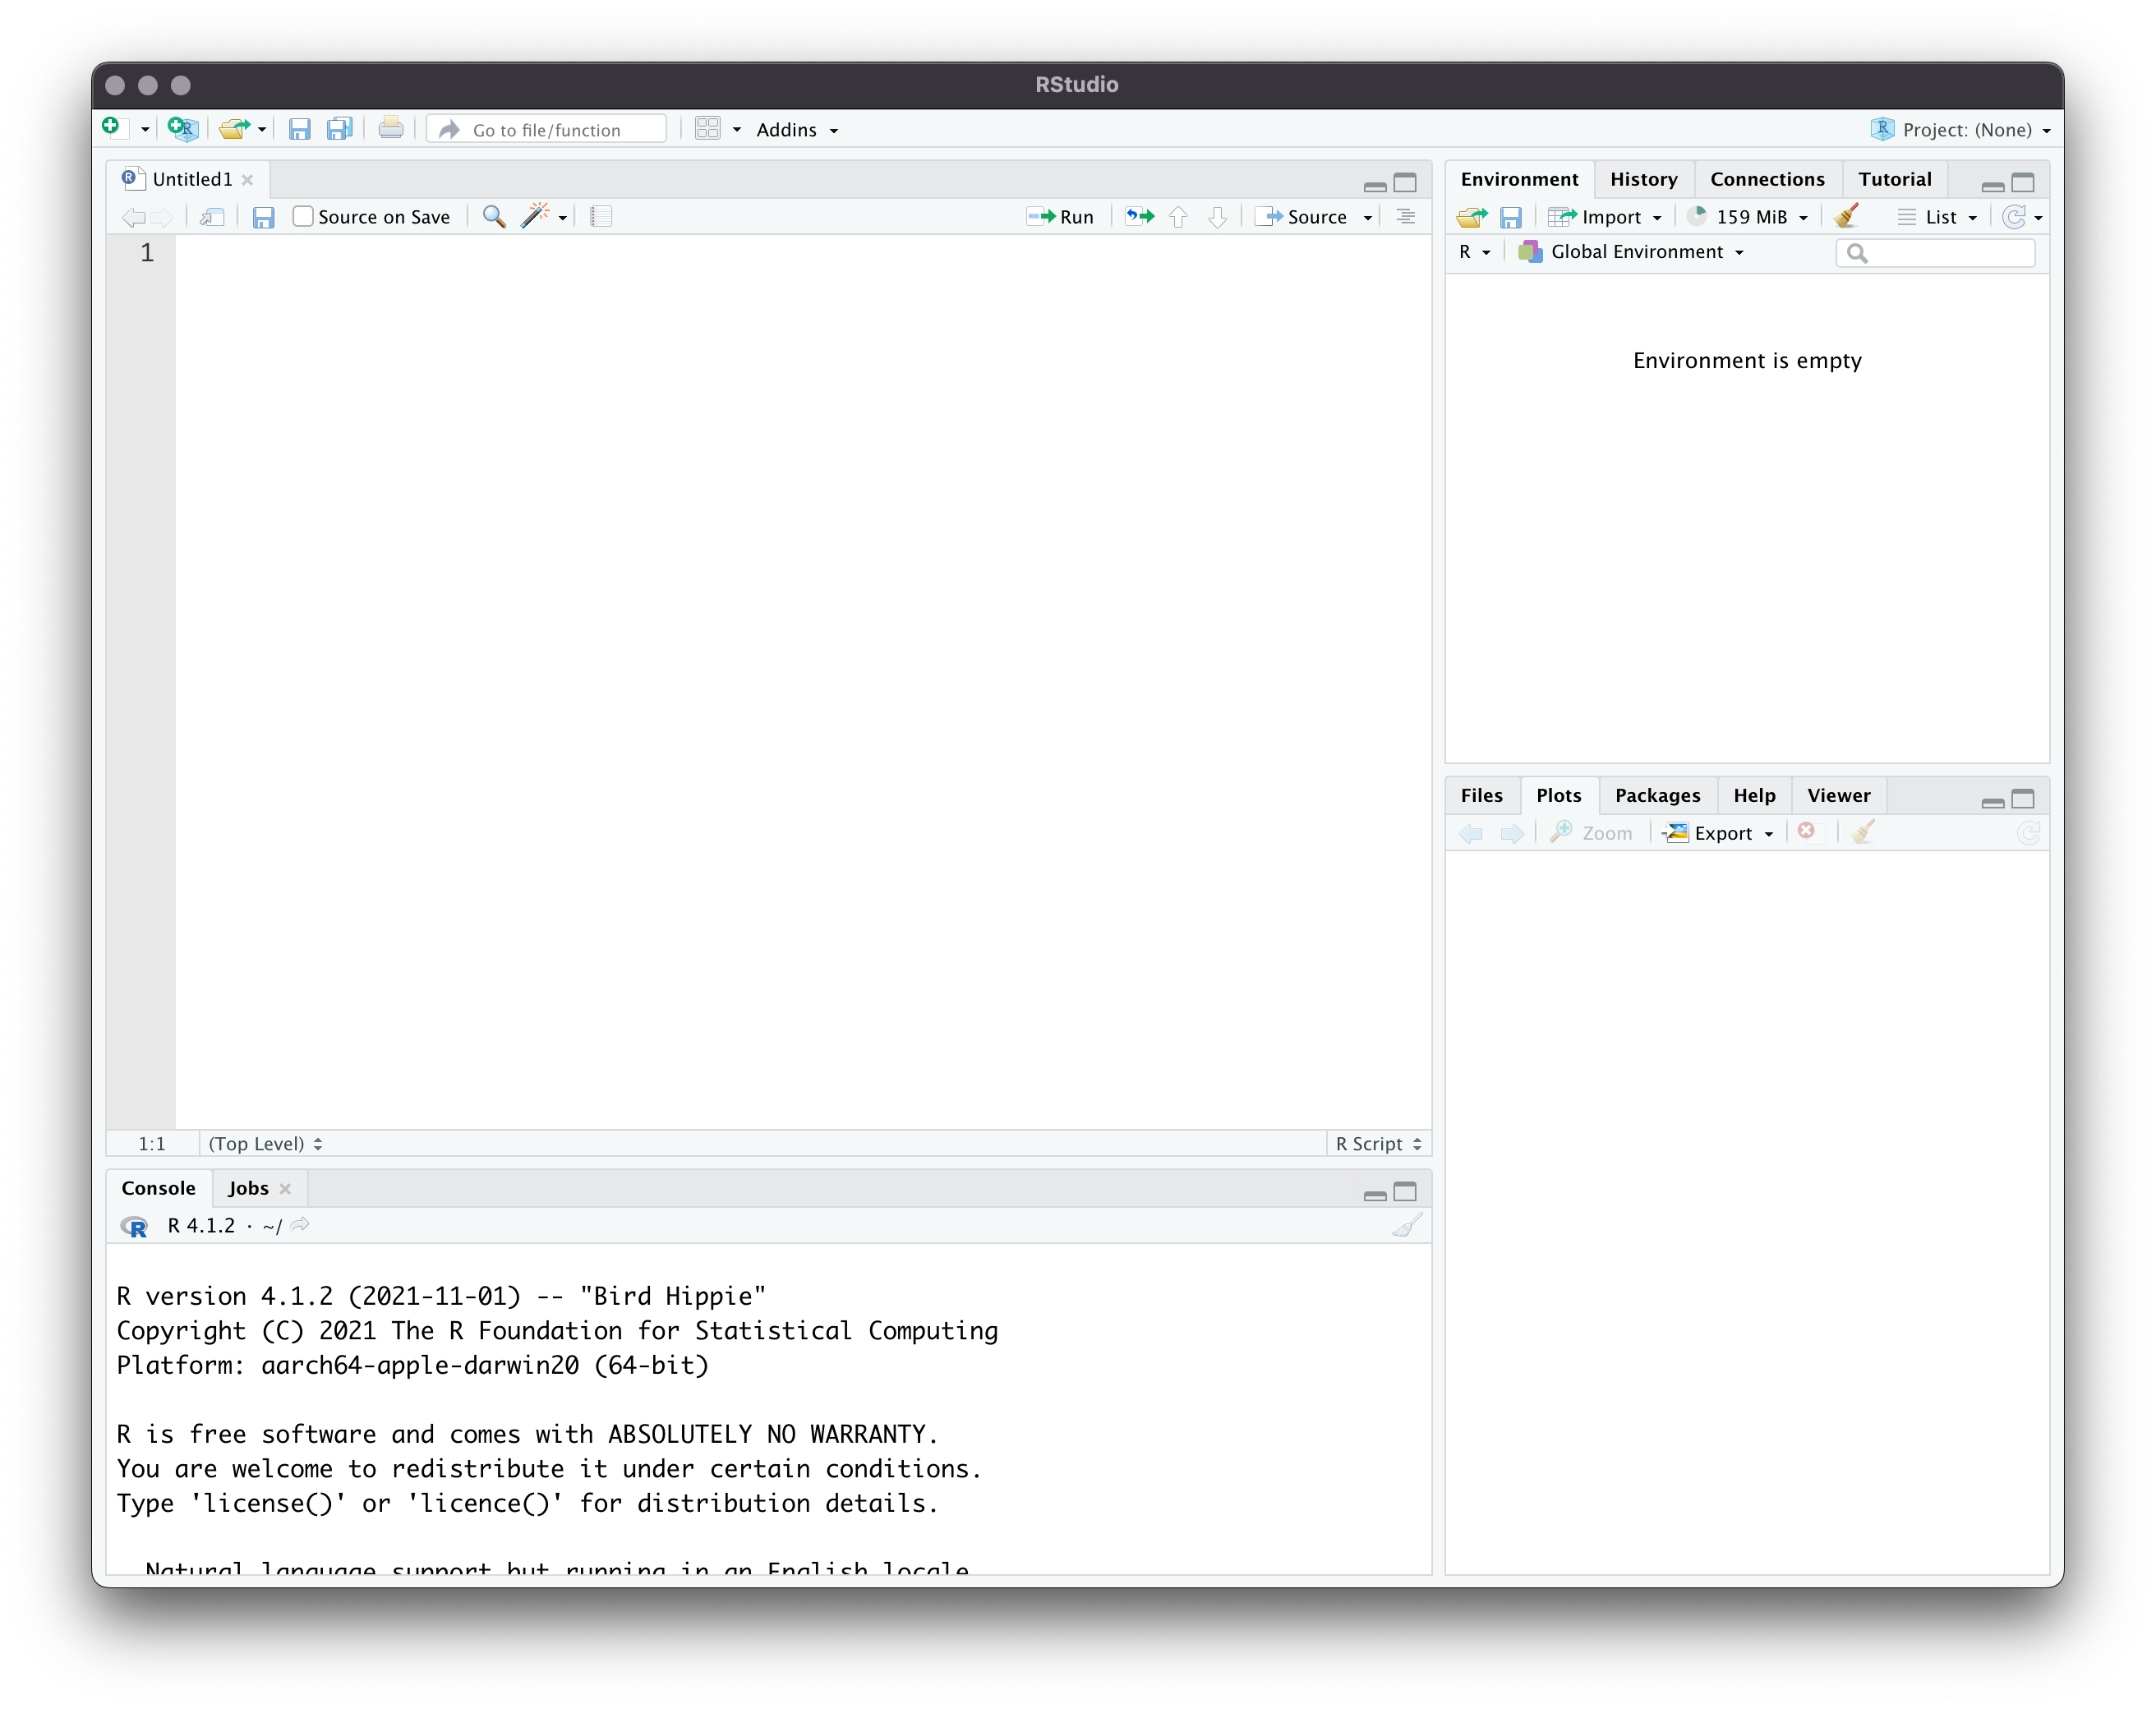Run the current line with Run
Screen dimensions: 2156x1709
click(x=1060, y=217)
